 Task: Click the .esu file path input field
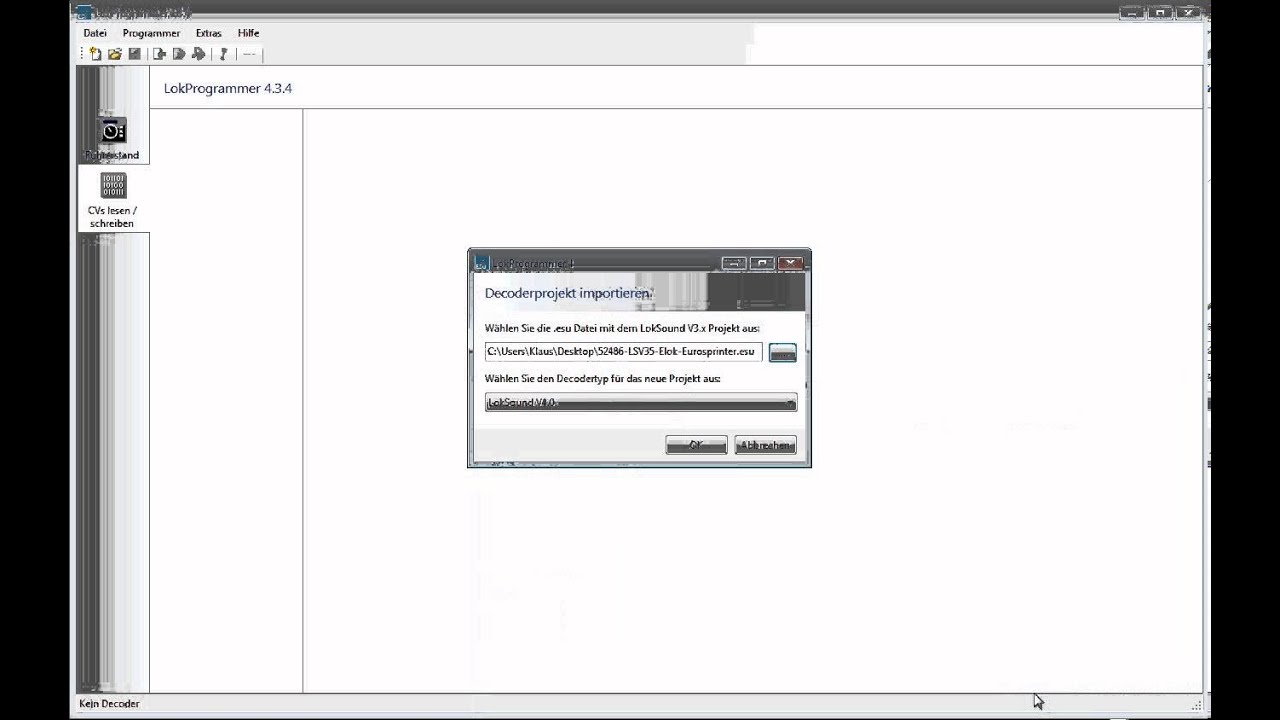(623, 352)
